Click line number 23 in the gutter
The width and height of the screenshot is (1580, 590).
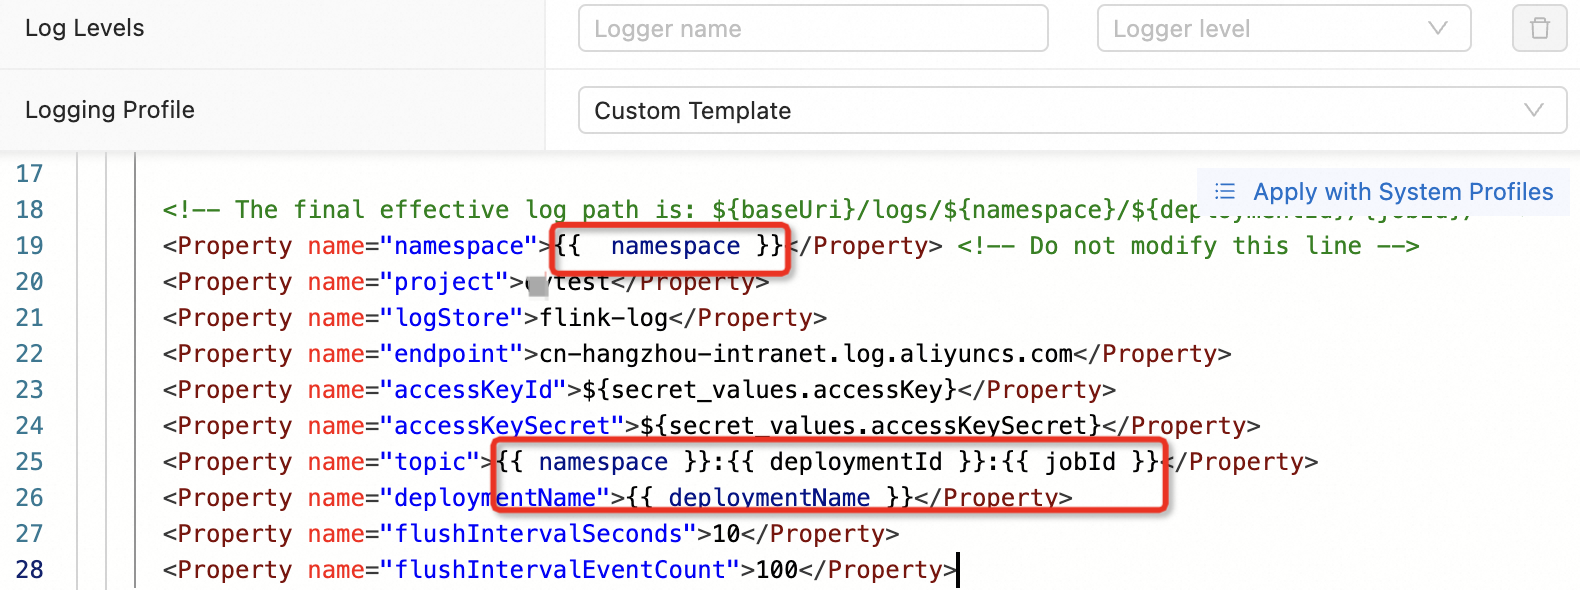click(x=30, y=390)
